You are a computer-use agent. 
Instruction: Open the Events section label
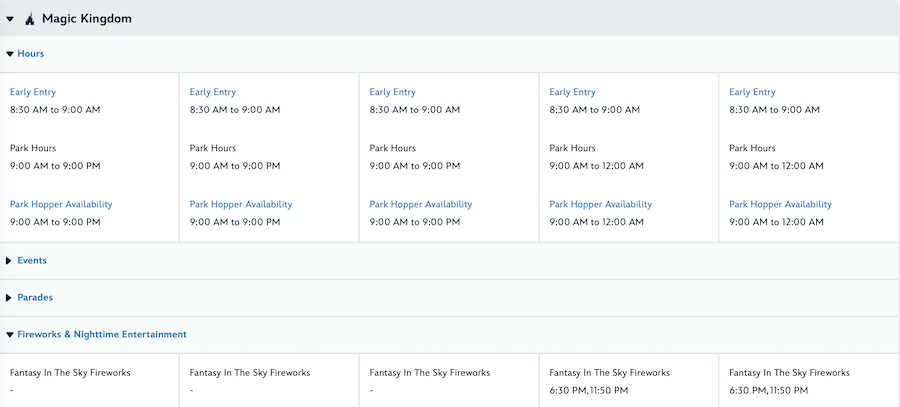click(32, 261)
